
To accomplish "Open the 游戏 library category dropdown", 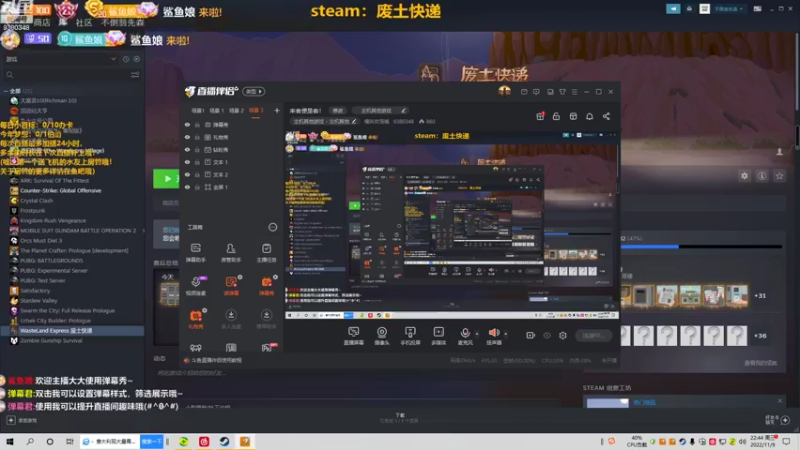I will pyautogui.click(x=61, y=59).
